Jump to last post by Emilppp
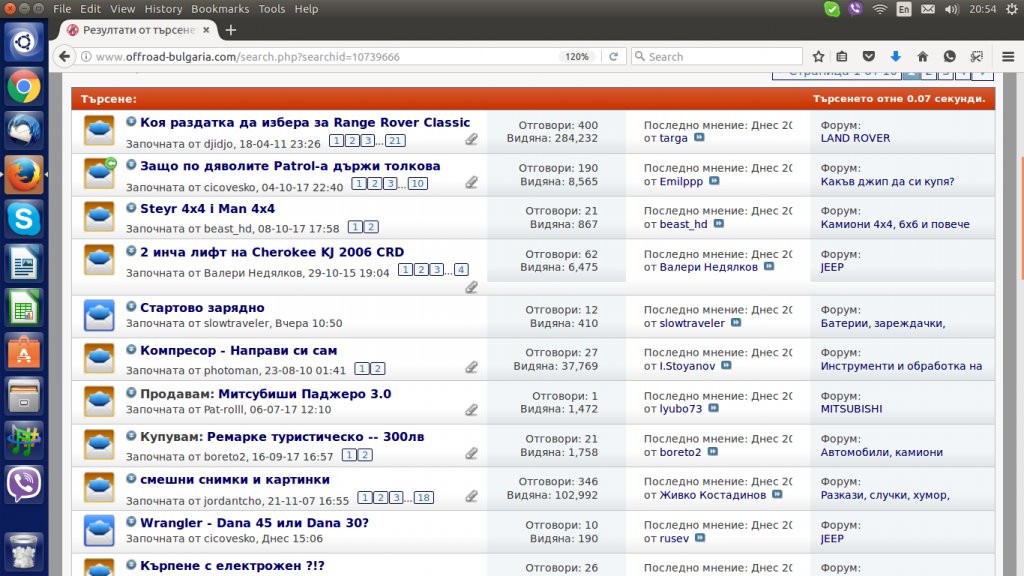1024x576 pixels. pyautogui.click(x=714, y=181)
